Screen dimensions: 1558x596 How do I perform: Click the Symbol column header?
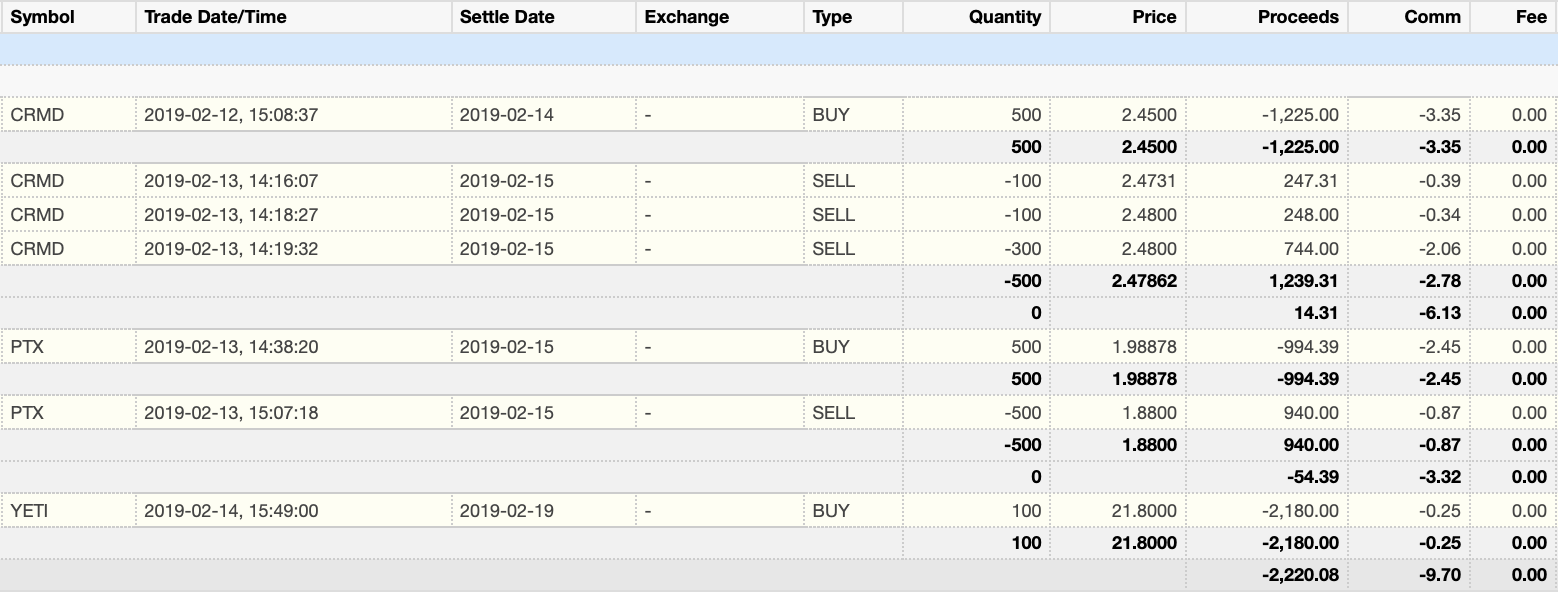[43, 17]
